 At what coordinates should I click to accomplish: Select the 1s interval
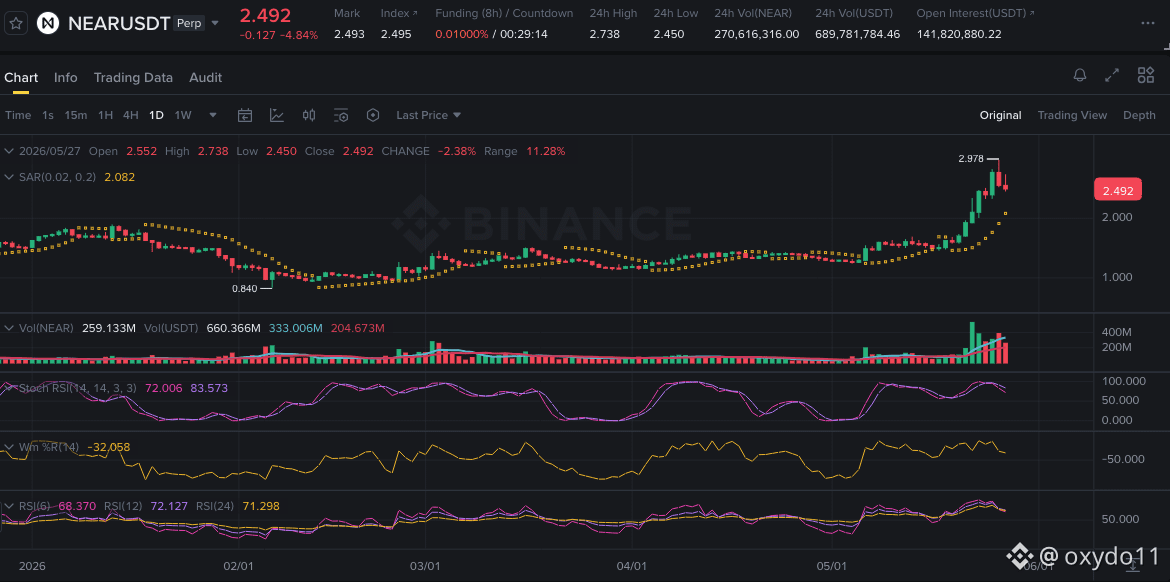[x=48, y=115]
